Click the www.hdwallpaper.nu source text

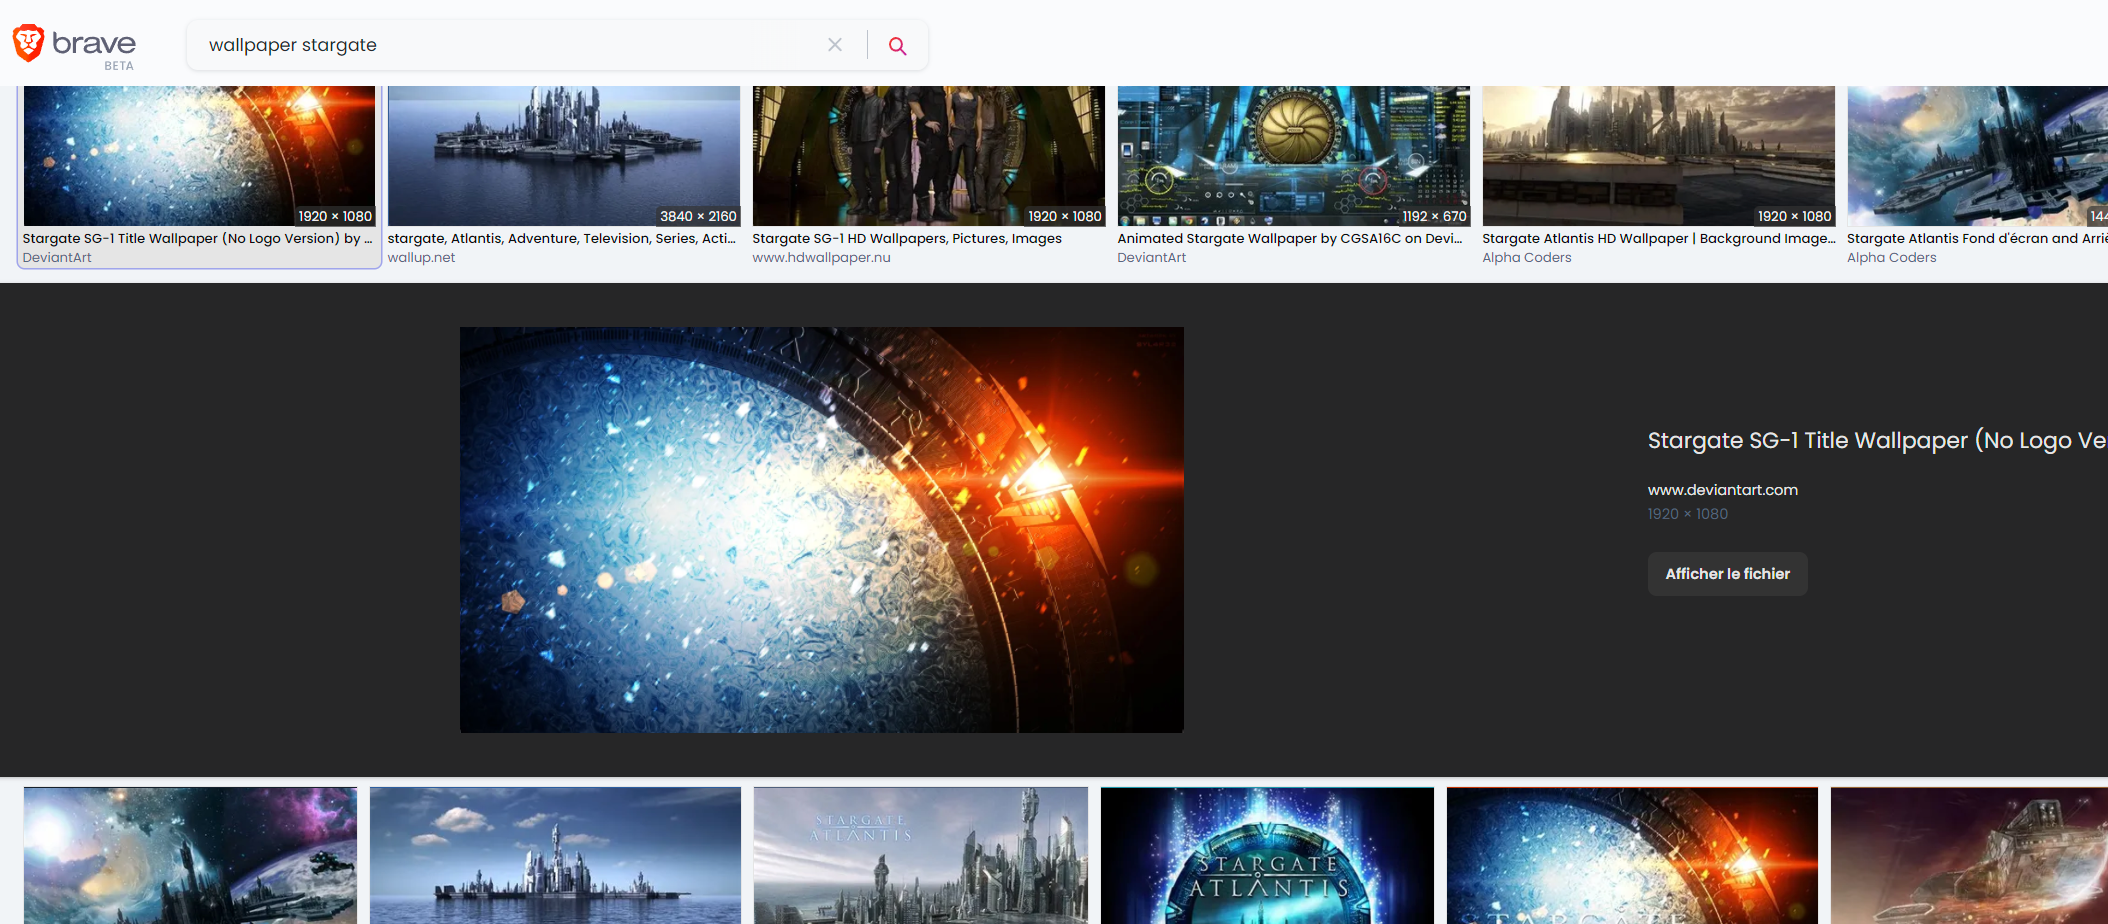(x=821, y=258)
